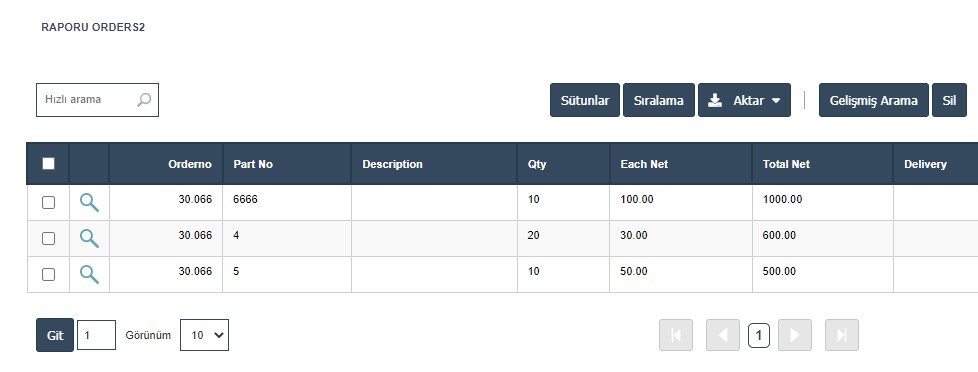Go to next page arrow
The image size is (978, 372).
point(795,335)
